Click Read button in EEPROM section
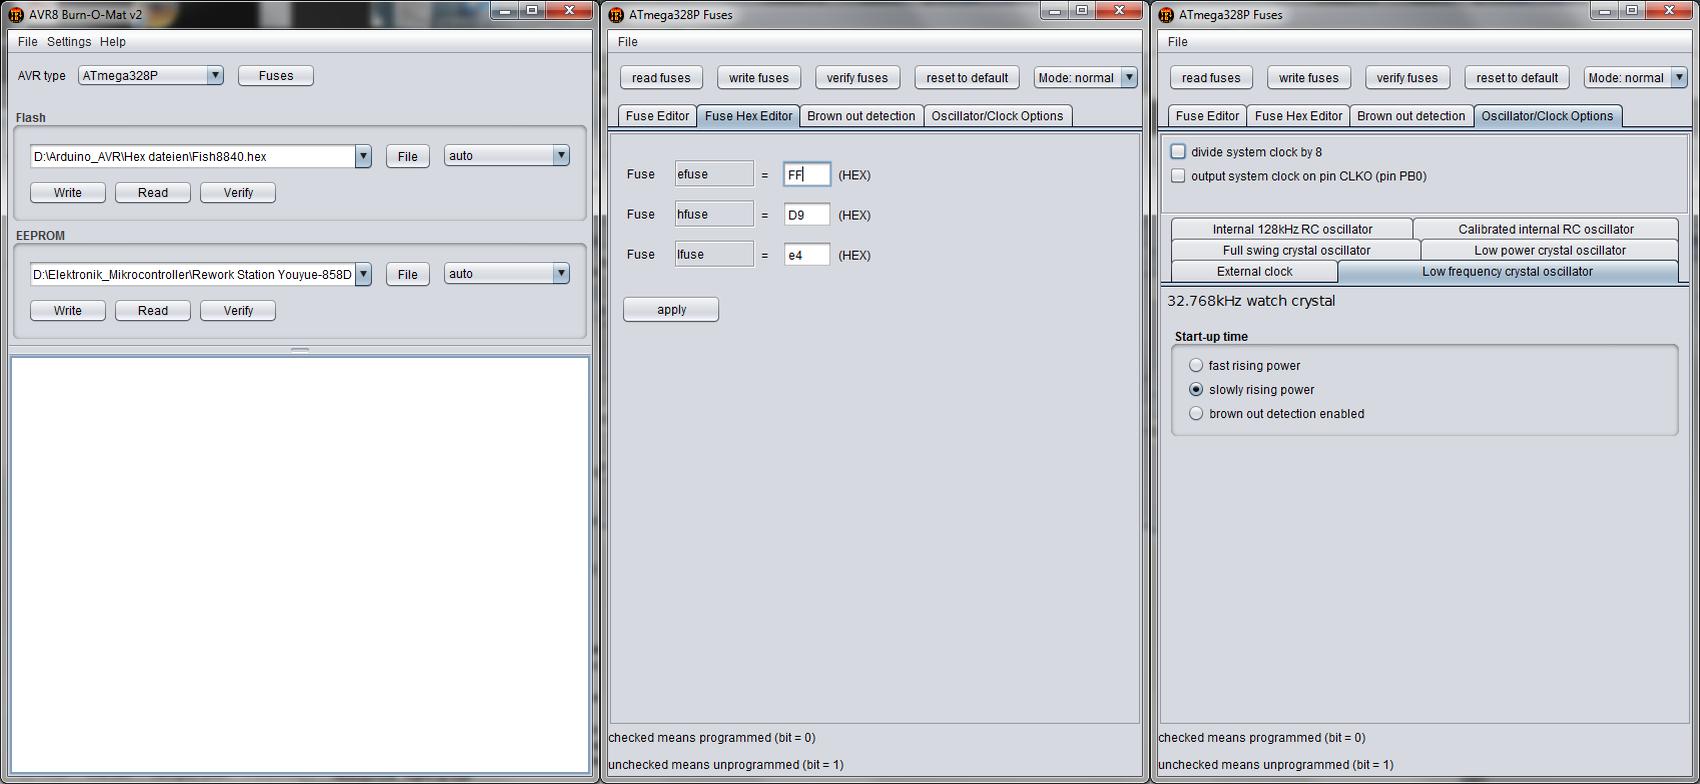 153,310
